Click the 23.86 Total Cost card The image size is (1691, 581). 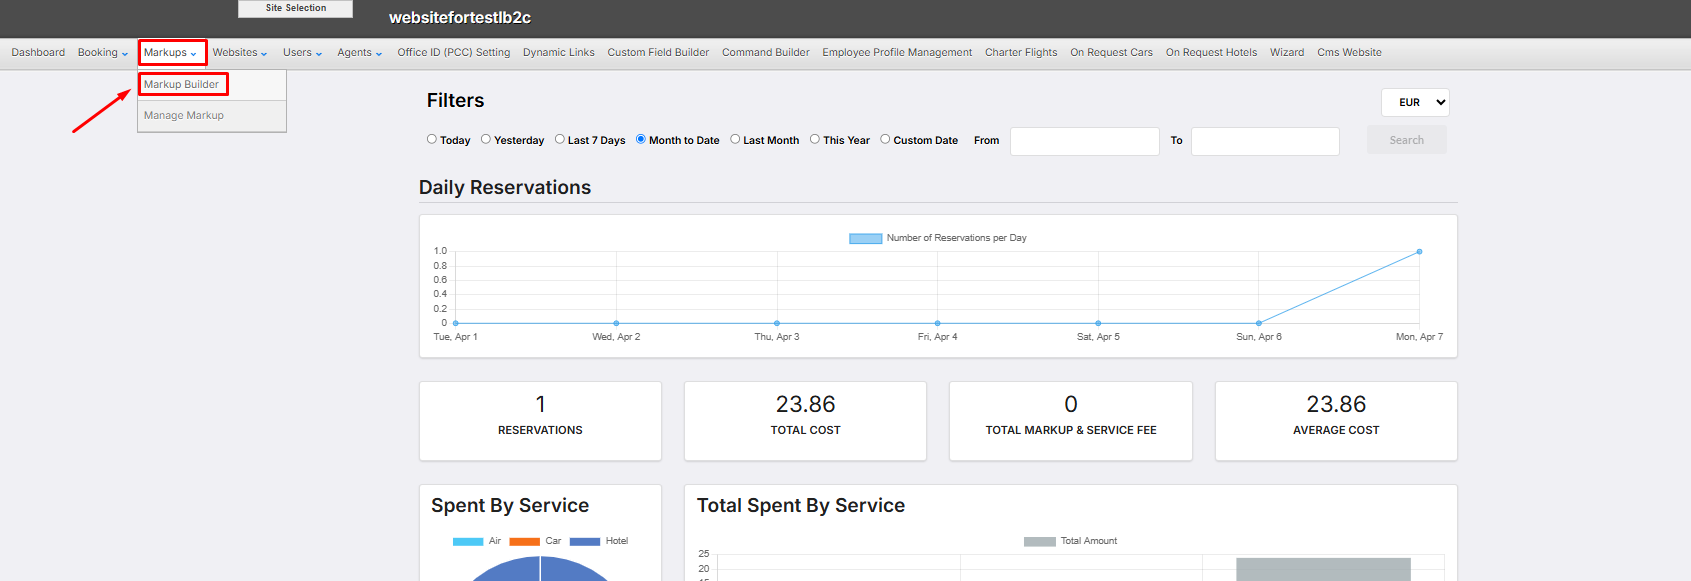(x=805, y=421)
